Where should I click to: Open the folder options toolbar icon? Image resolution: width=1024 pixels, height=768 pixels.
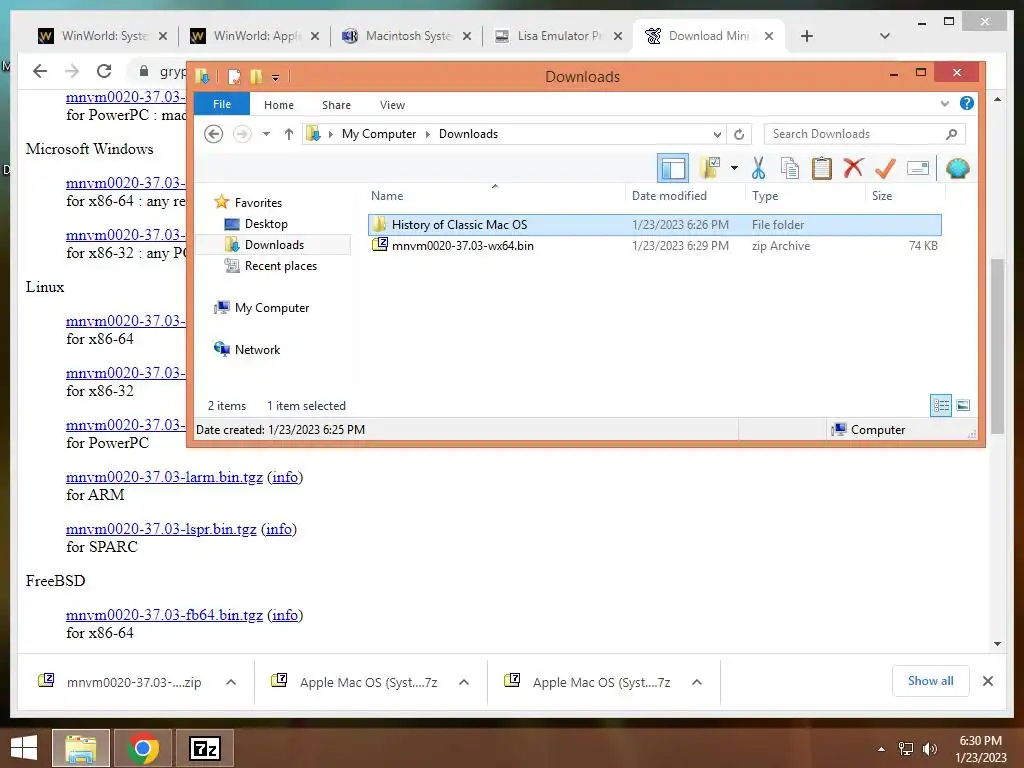710,168
